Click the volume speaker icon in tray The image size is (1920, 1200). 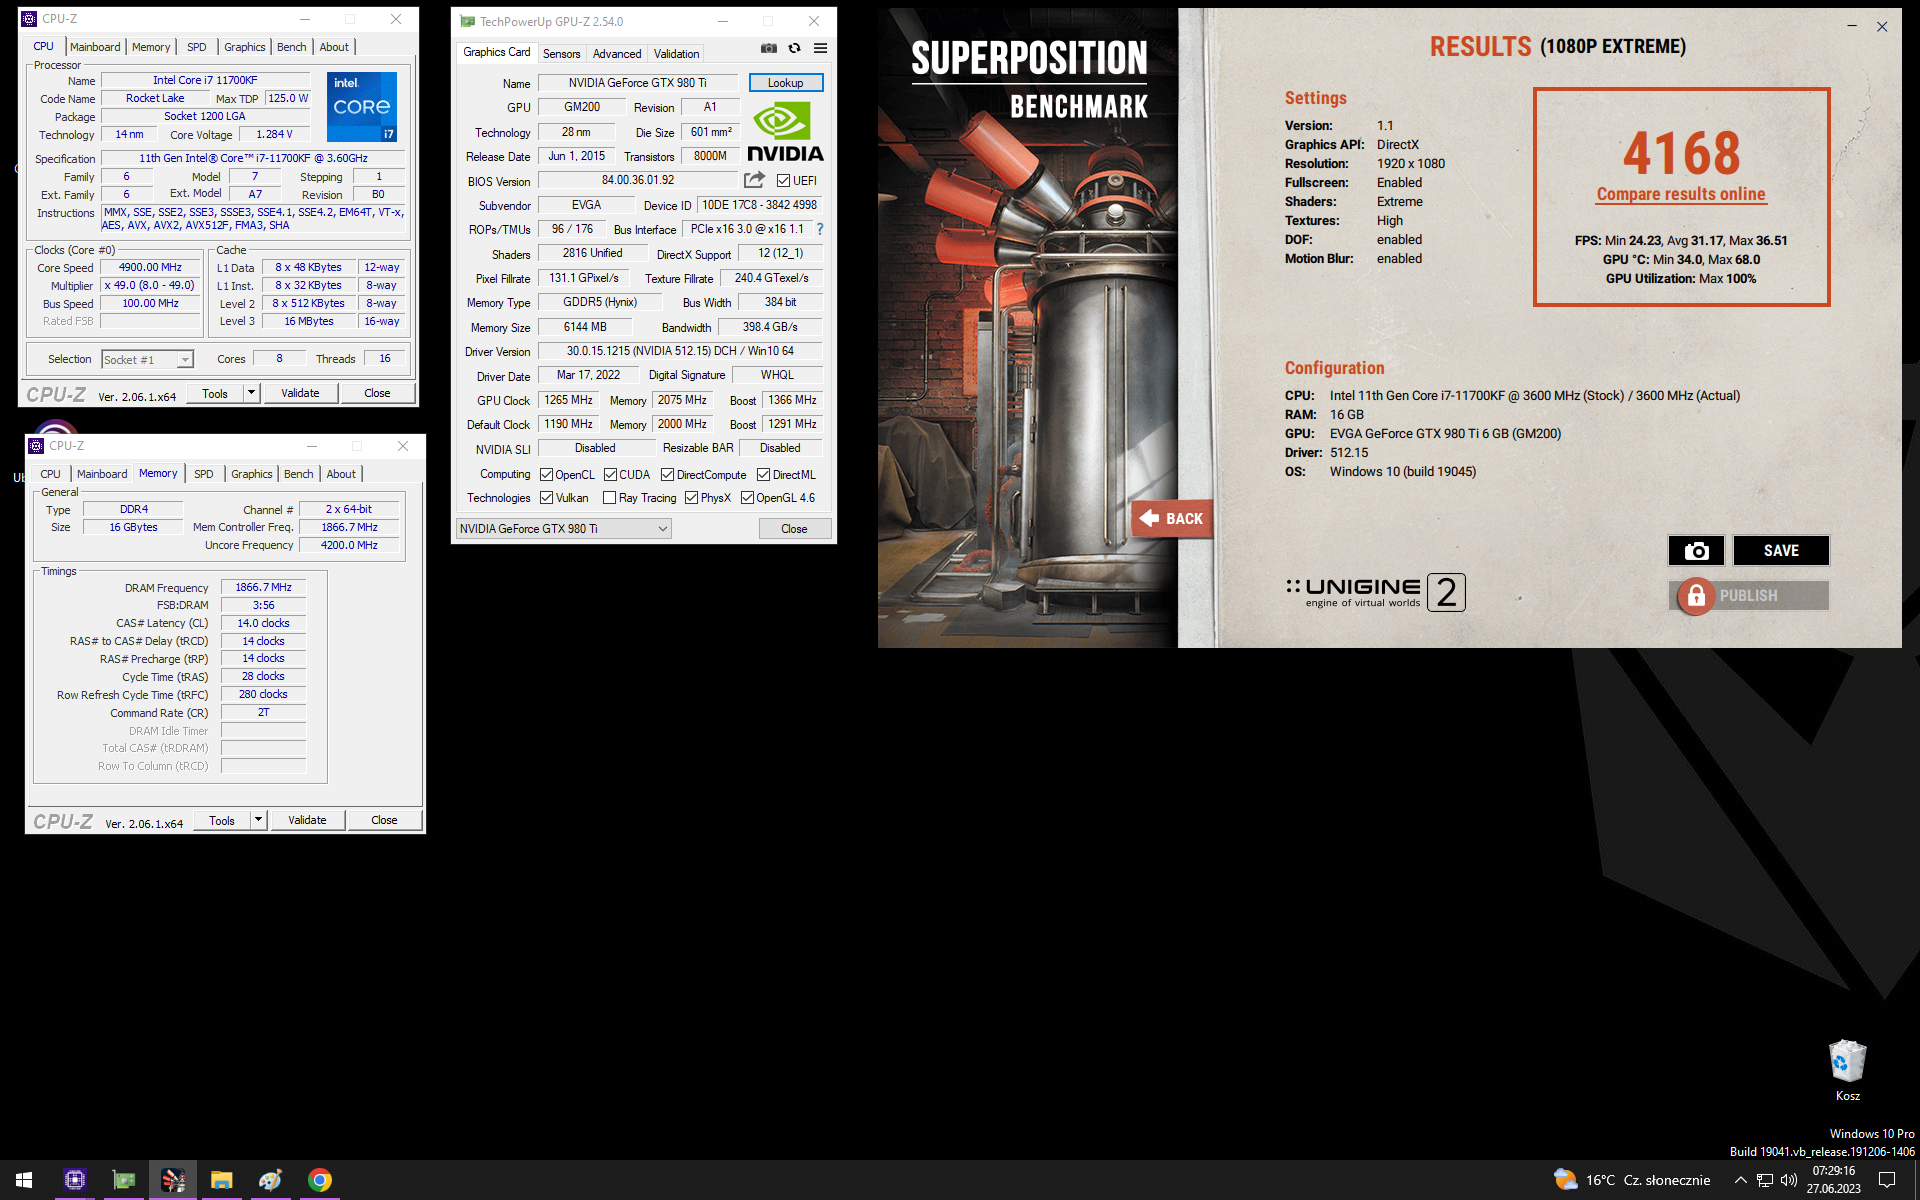click(x=1789, y=1180)
